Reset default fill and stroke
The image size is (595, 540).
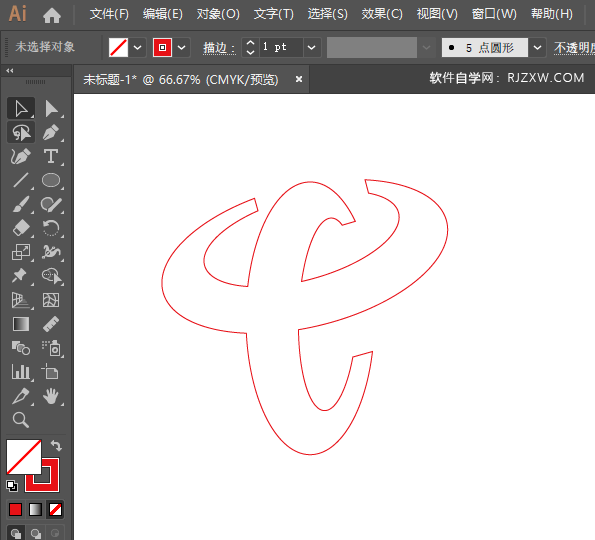click(x=12, y=486)
